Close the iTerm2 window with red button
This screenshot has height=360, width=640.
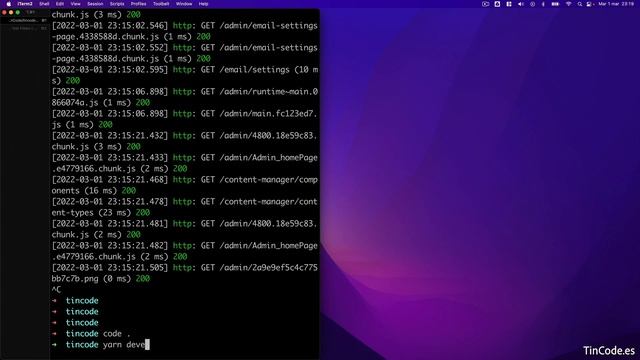tap(4, 13)
